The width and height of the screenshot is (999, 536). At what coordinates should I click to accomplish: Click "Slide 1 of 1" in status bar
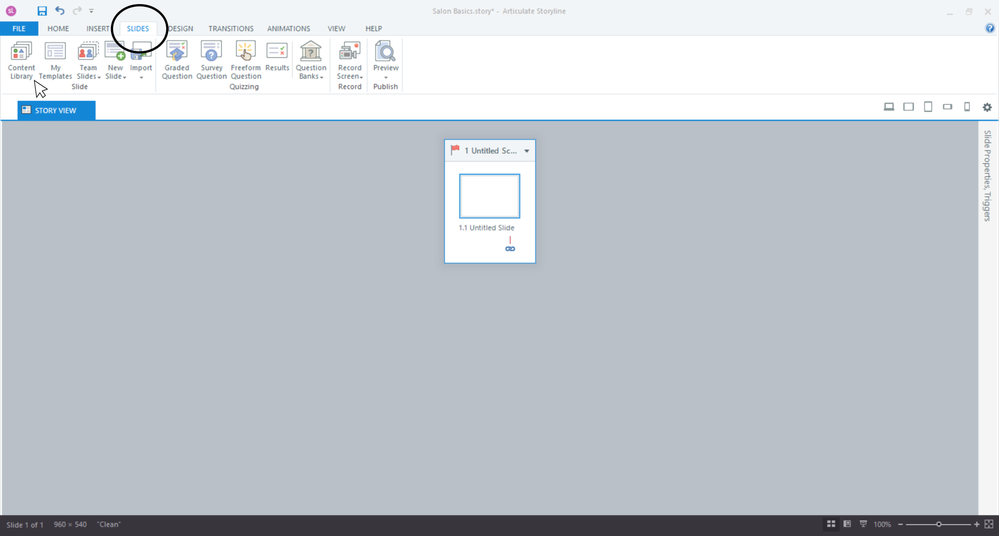[25, 525]
